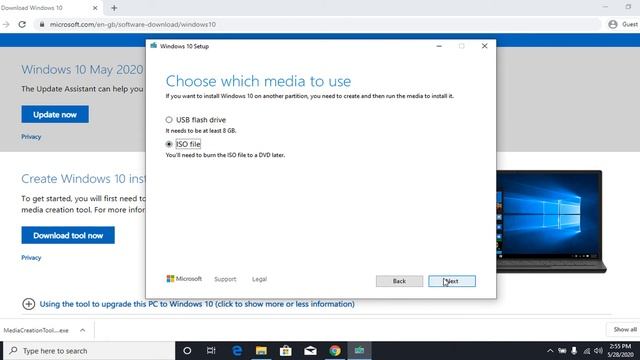Launch Microsoft Edge from taskbar
The image size is (640, 360).
pyautogui.click(x=237, y=351)
